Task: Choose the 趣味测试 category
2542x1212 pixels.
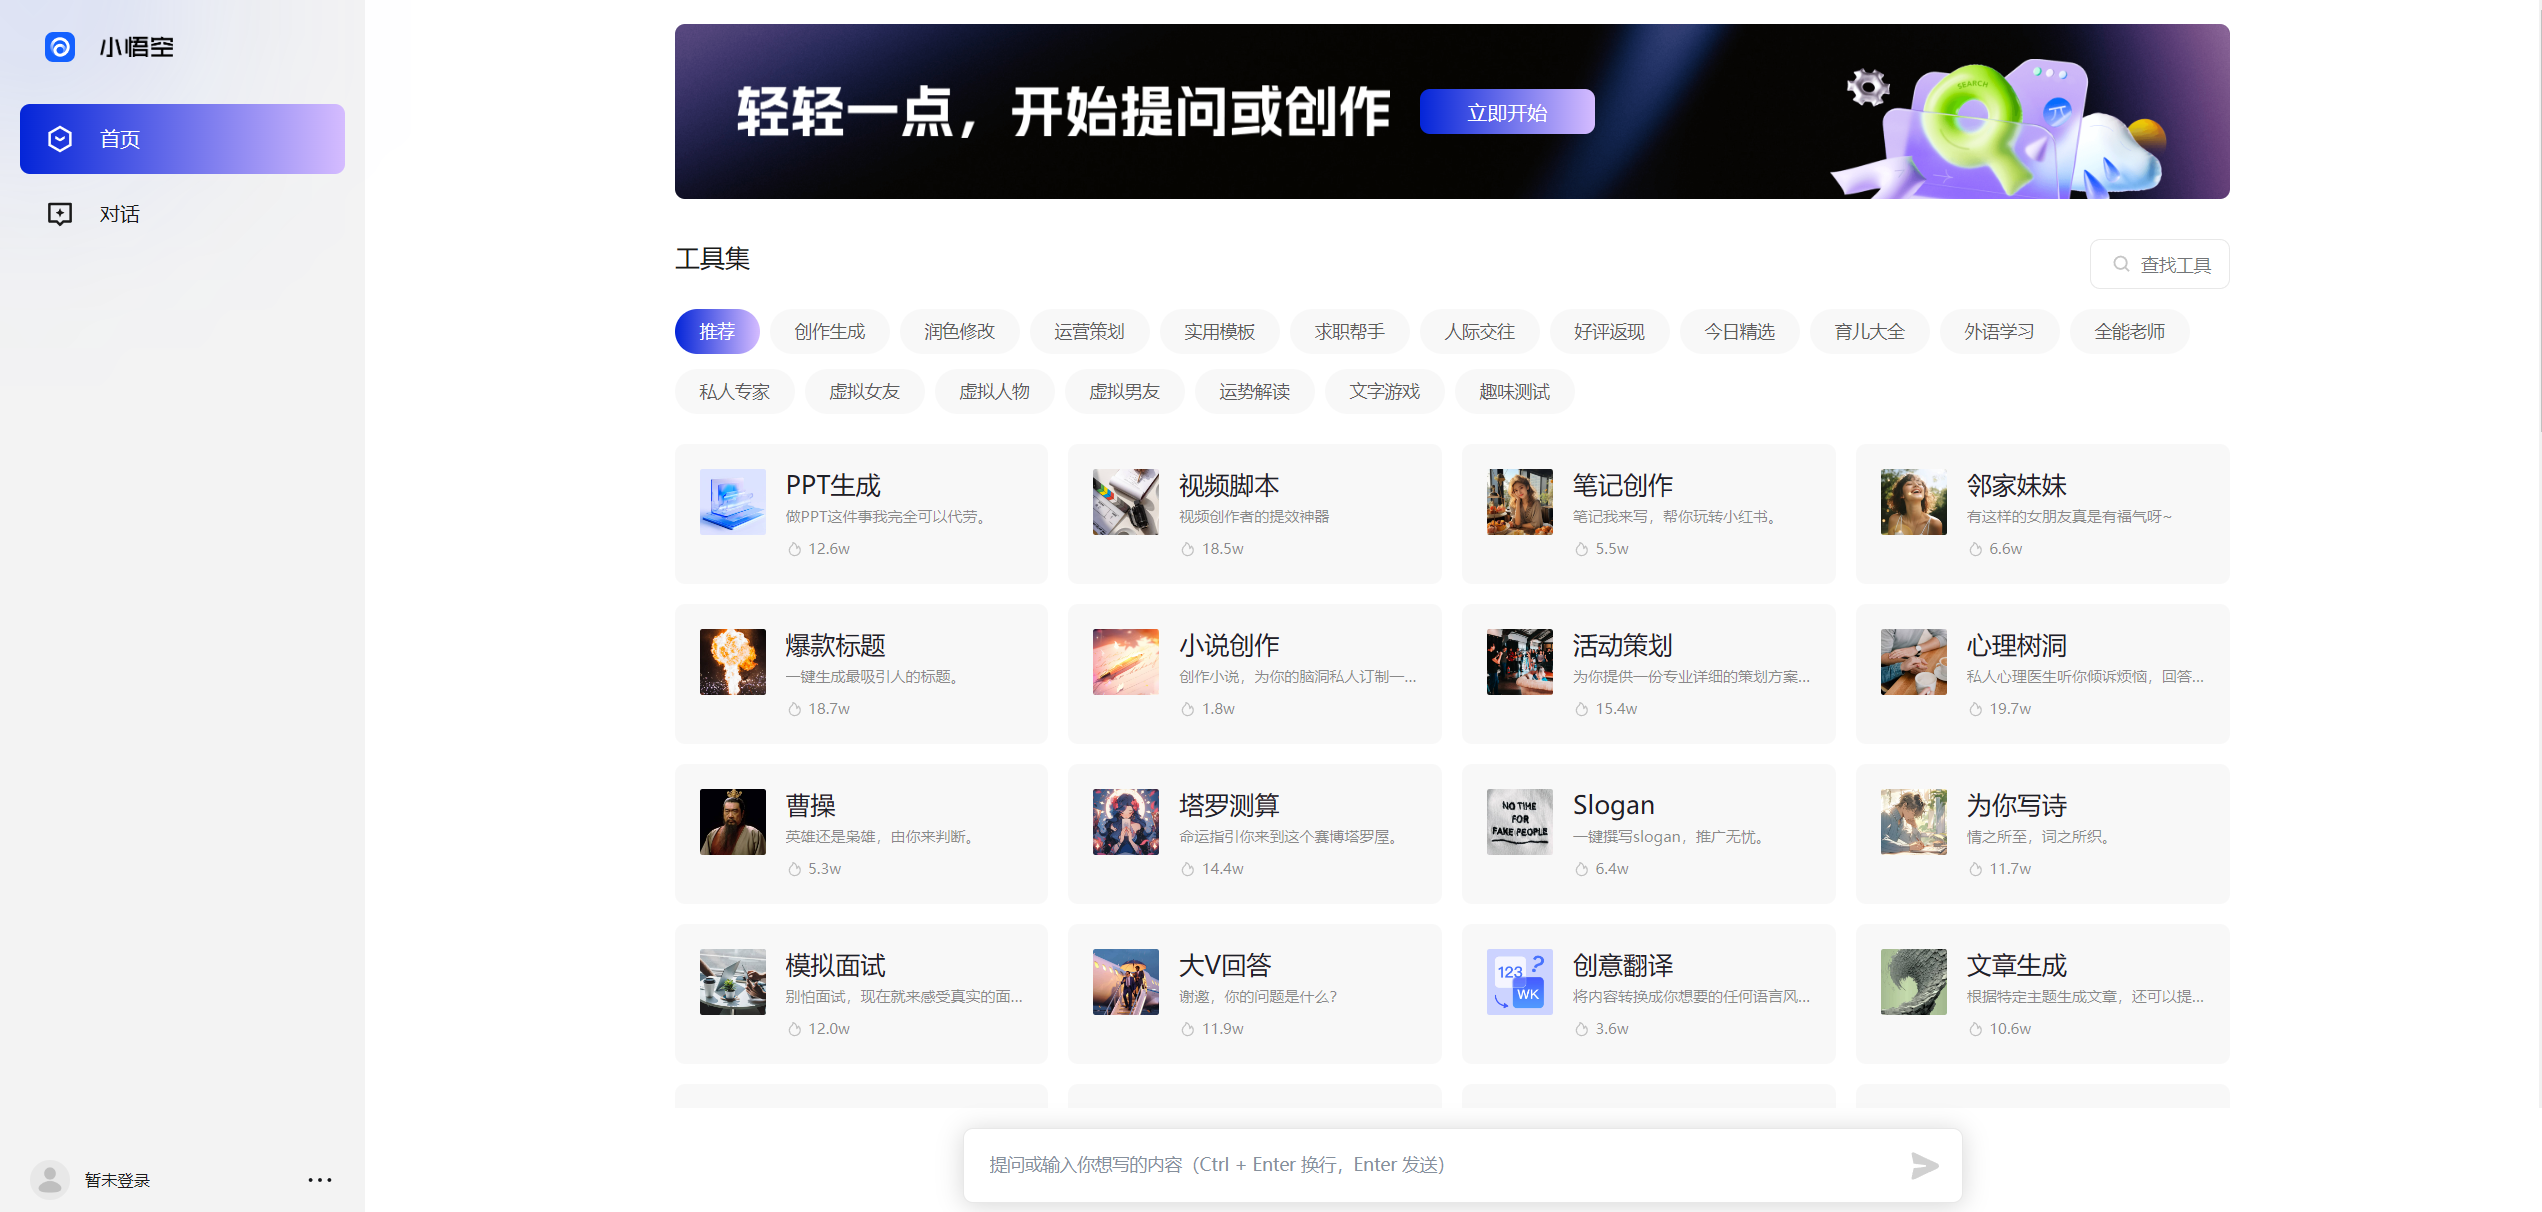Action: click(x=1514, y=392)
